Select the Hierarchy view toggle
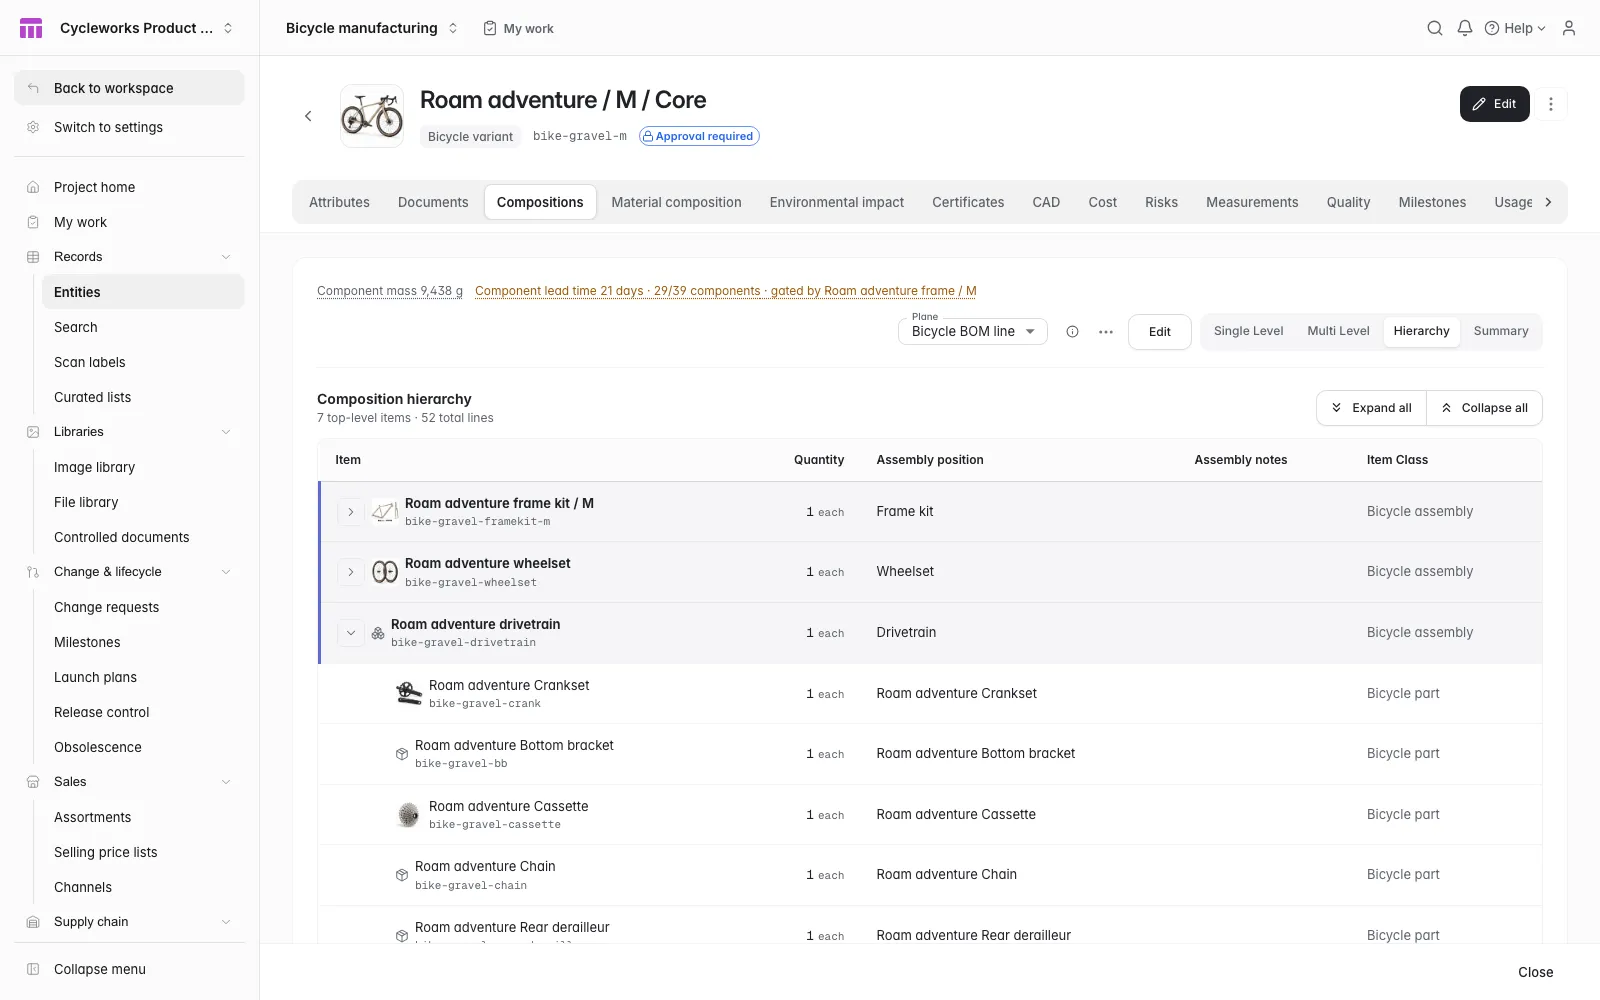 [x=1421, y=331]
